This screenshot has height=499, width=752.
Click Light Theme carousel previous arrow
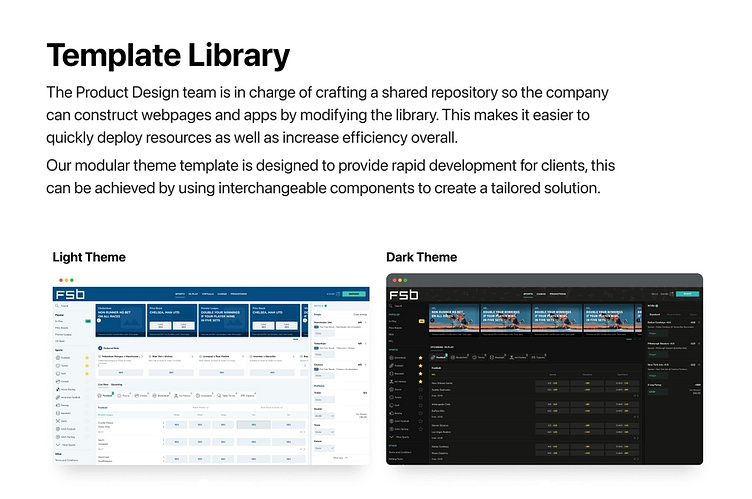[x=99, y=320]
